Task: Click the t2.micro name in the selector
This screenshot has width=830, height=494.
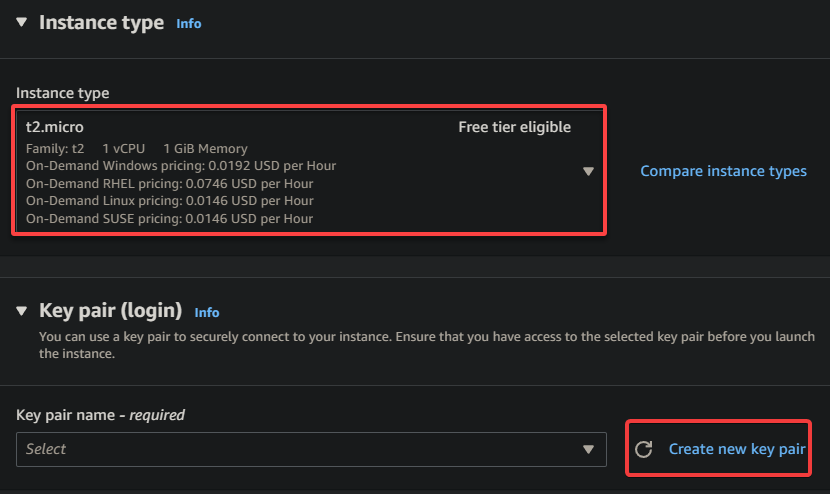Action: [55, 127]
